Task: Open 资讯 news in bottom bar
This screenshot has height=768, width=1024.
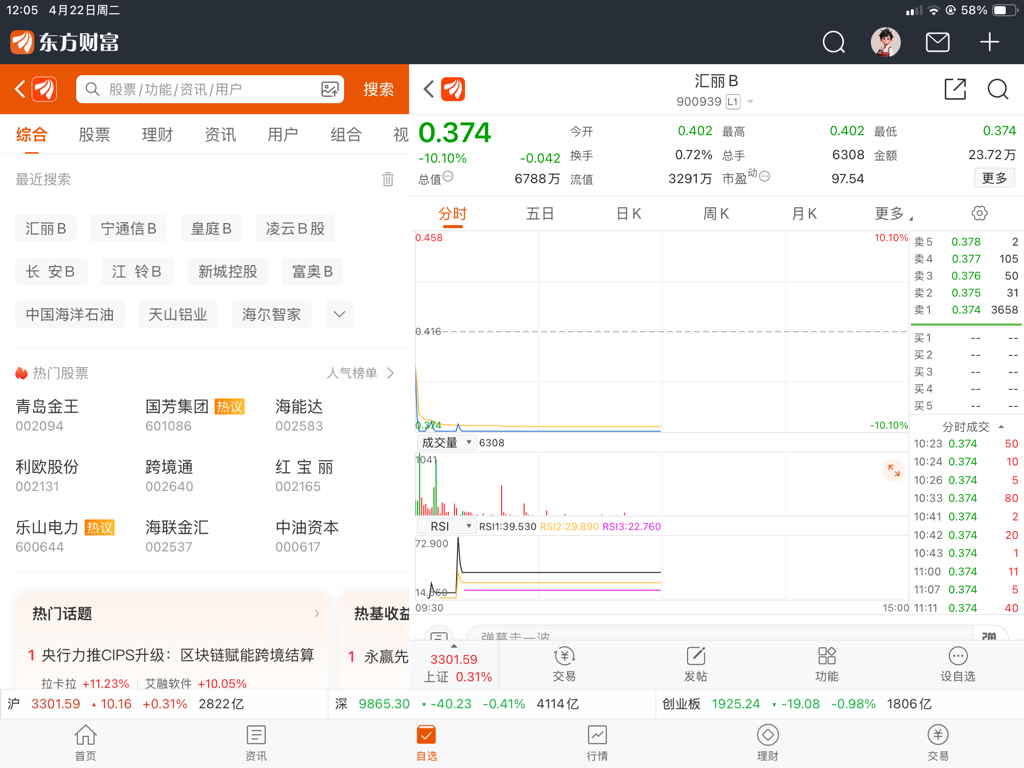Action: 256,743
